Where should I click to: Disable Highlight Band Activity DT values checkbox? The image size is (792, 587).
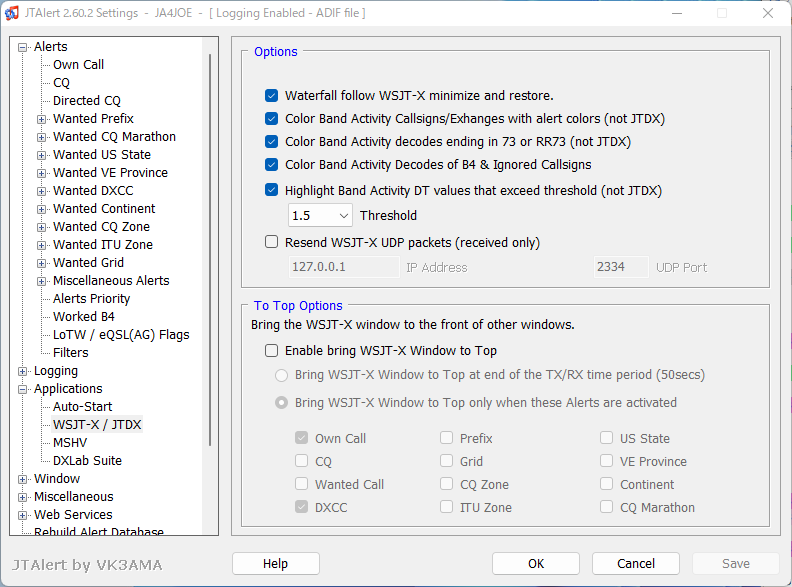tap(272, 190)
